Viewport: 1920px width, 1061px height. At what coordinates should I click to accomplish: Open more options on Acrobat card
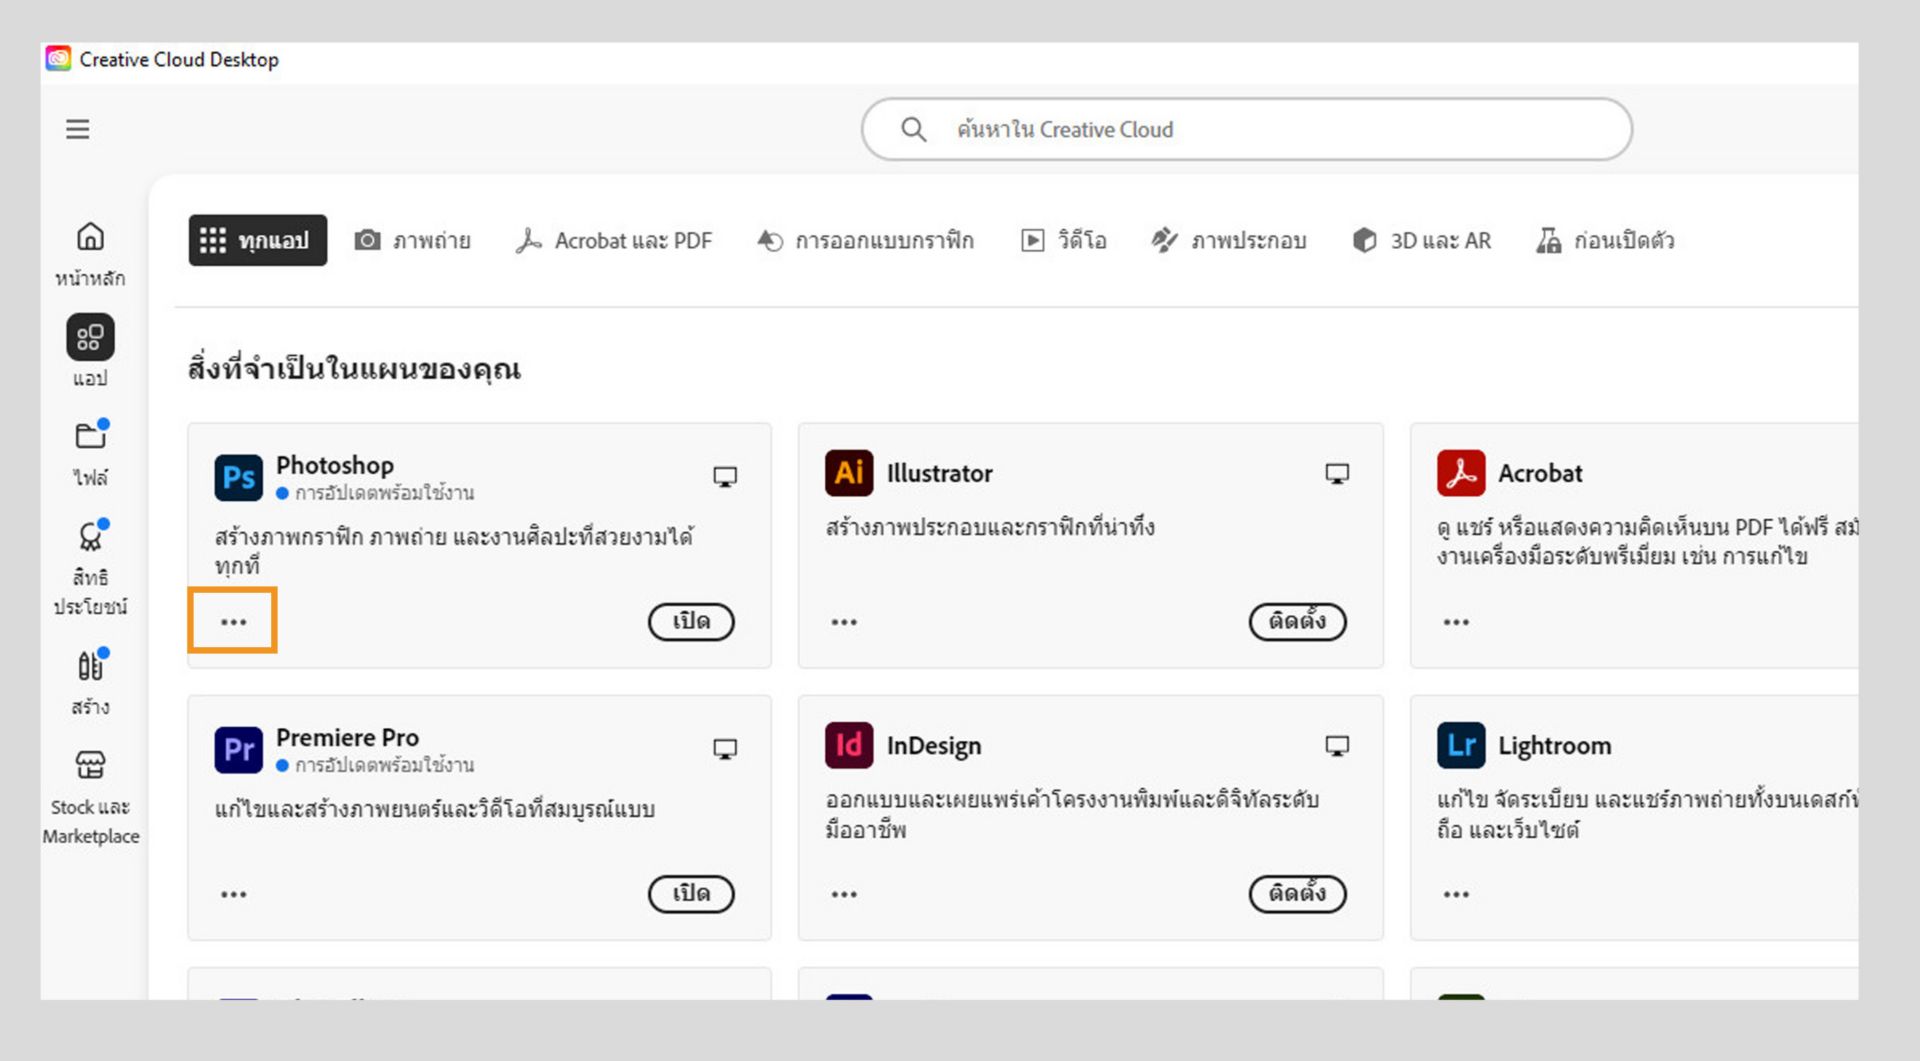1456,622
